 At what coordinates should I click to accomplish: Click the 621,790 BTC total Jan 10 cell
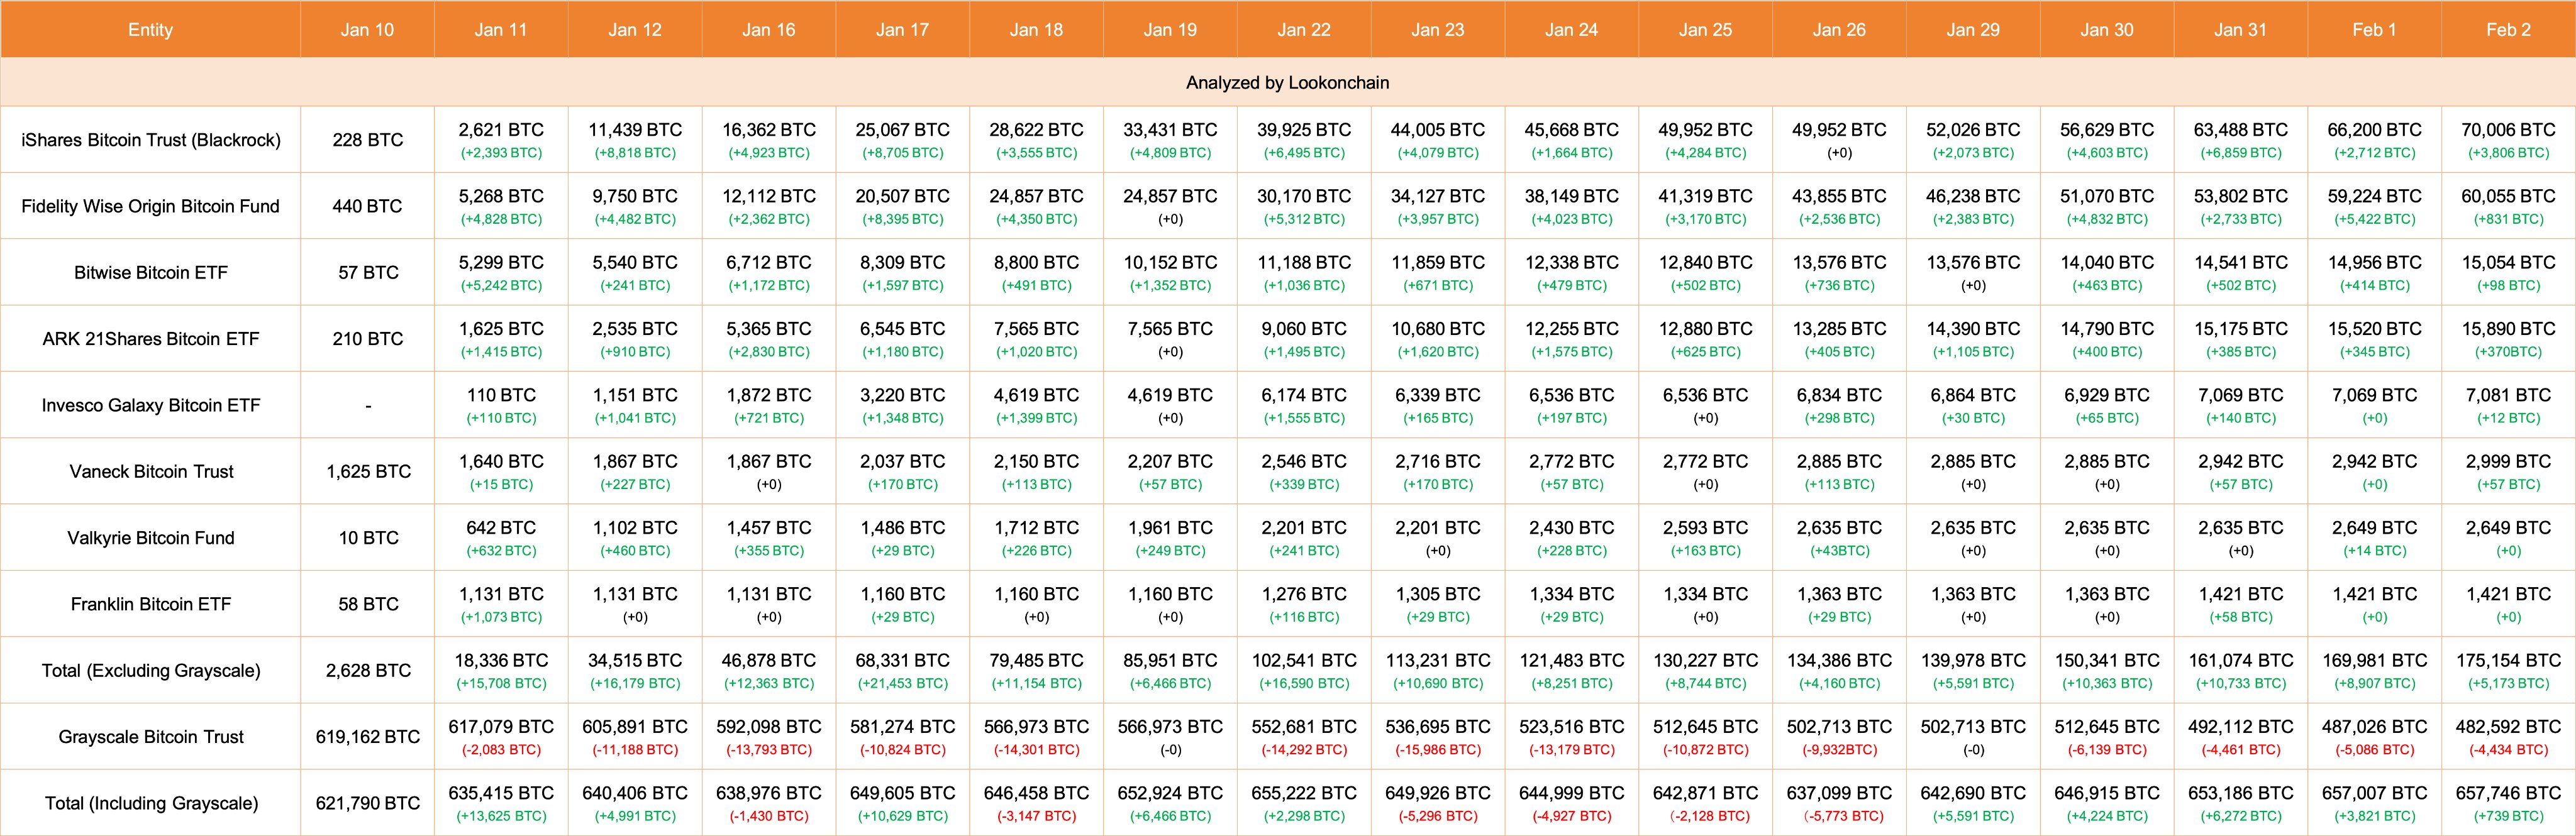point(367,803)
